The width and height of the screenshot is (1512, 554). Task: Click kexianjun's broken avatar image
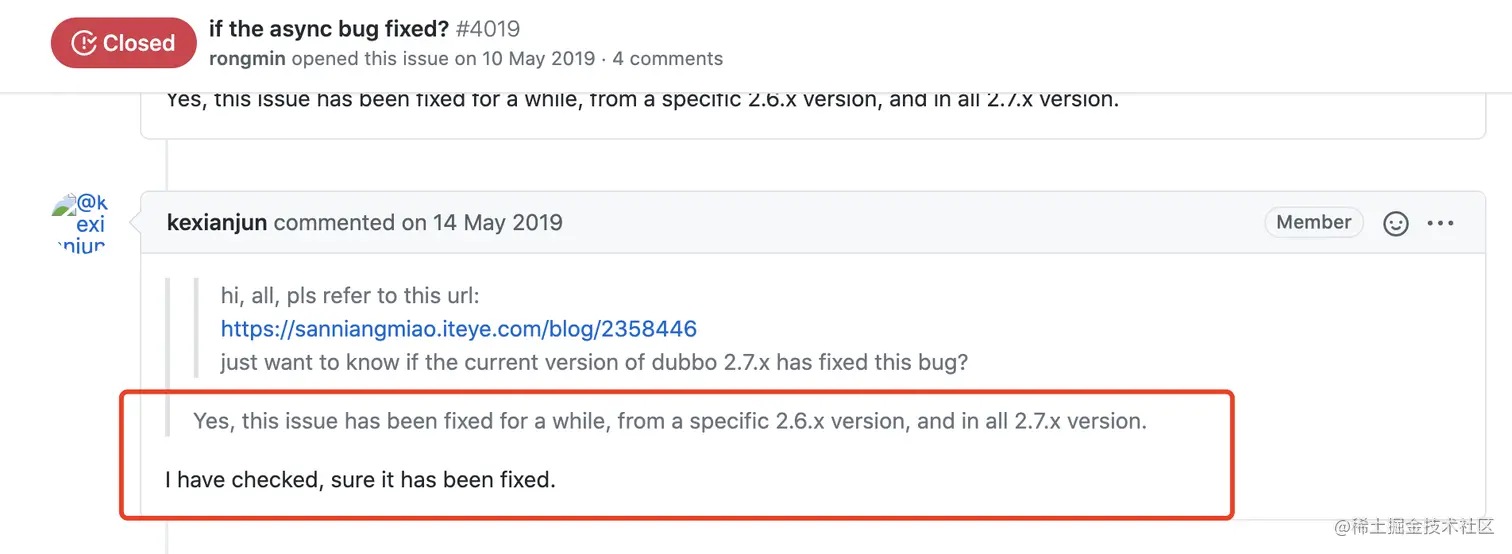80,224
